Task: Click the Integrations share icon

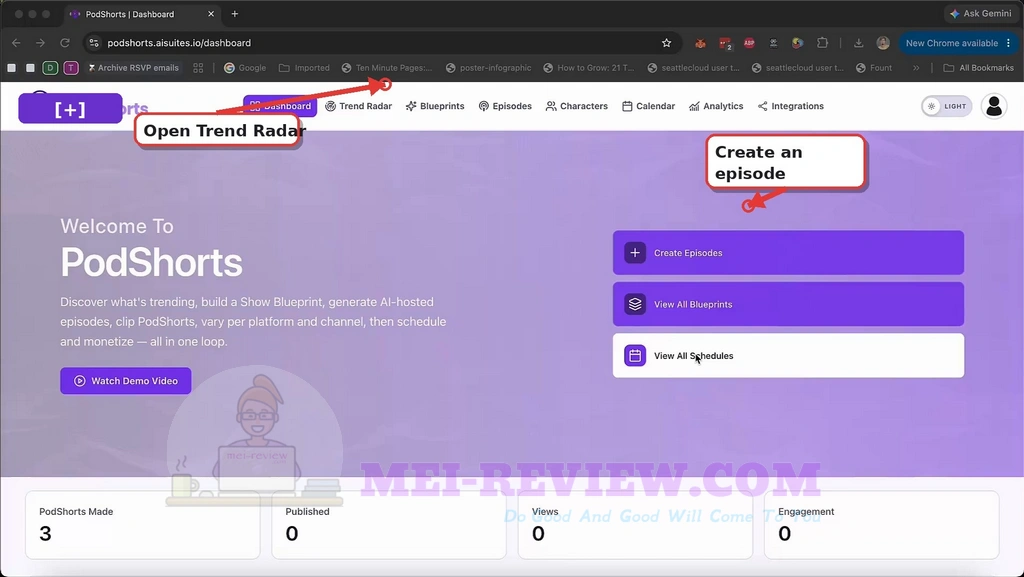Action: (x=763, y=106)
